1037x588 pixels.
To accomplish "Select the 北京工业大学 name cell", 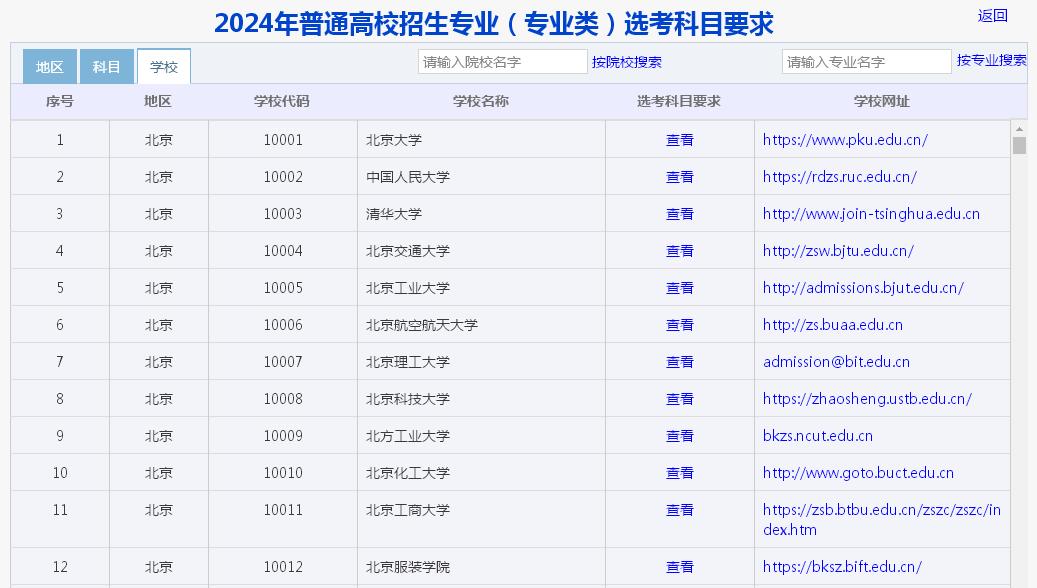I will pyautogui.click(x=481, y=288).
